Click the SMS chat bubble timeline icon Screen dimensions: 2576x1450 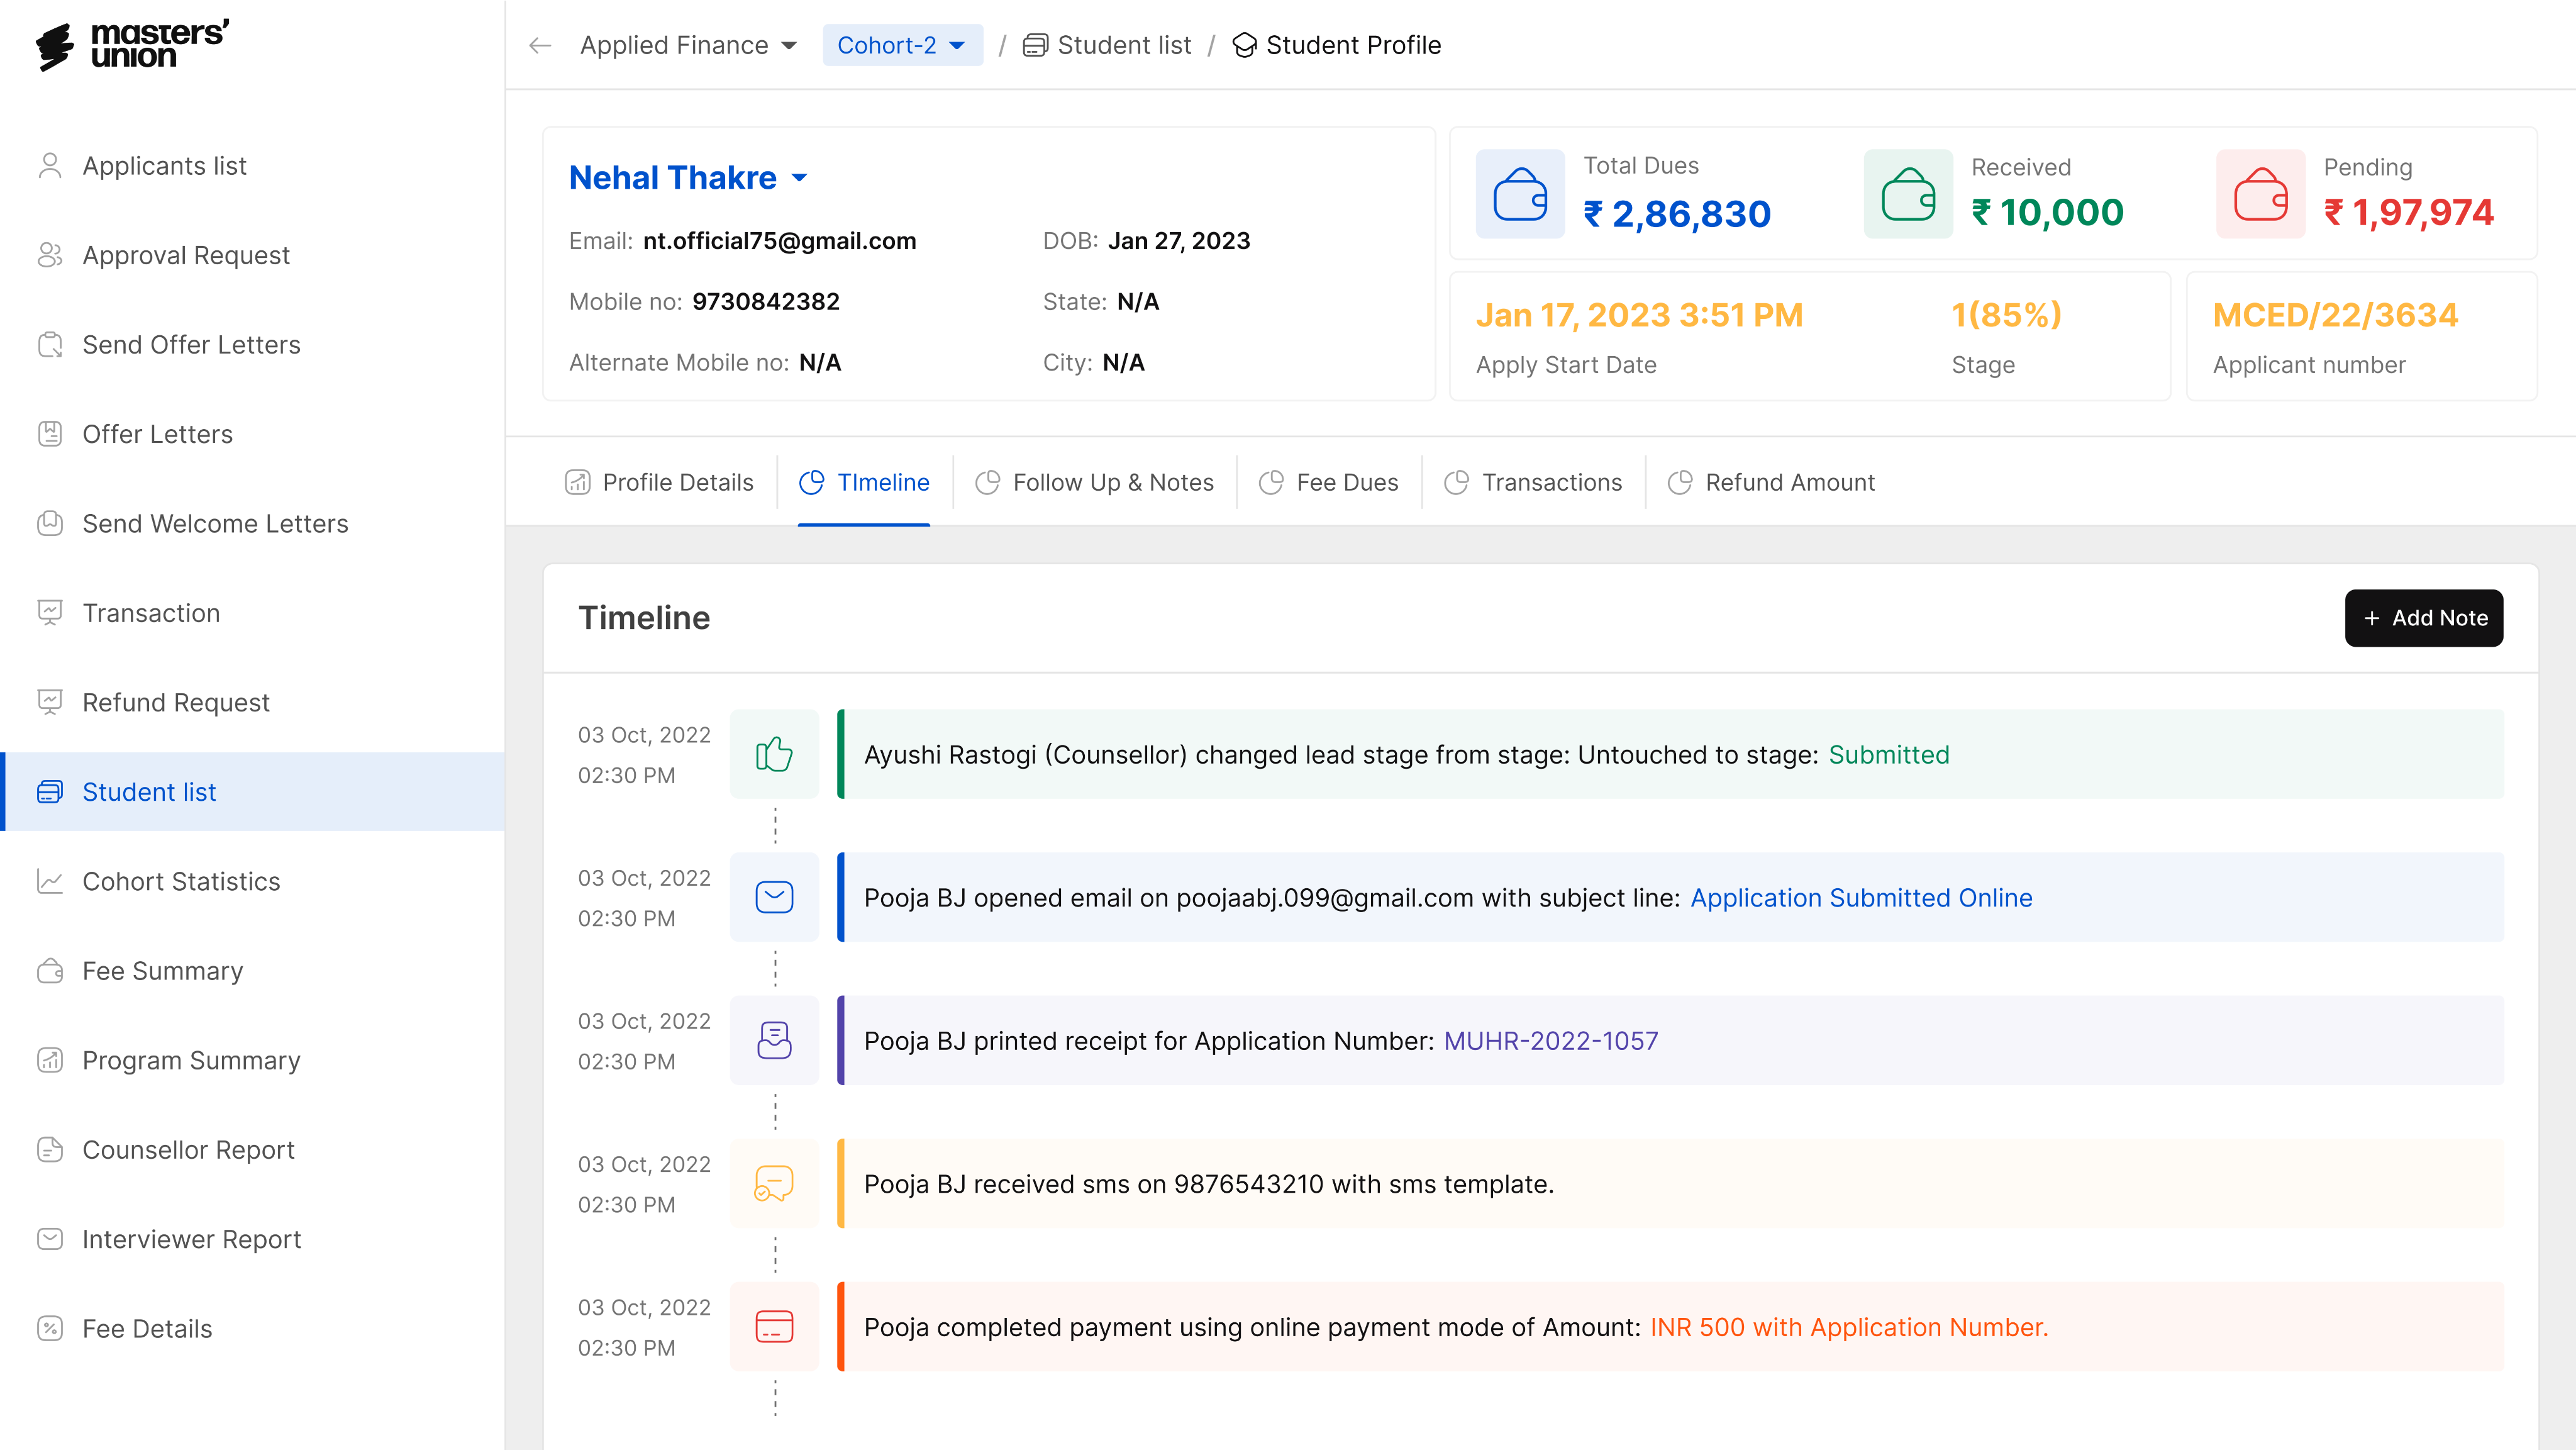click(x=774, y=1183)
